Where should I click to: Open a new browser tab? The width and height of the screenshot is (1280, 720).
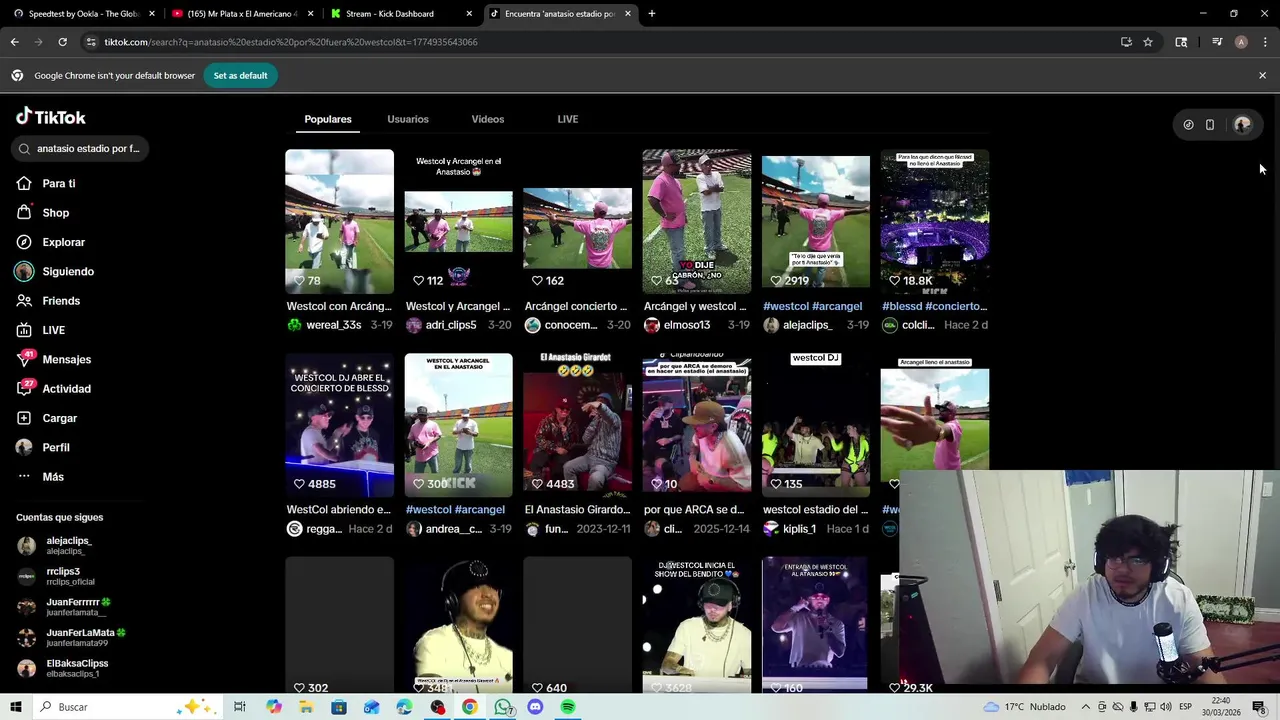pos(652,14)
